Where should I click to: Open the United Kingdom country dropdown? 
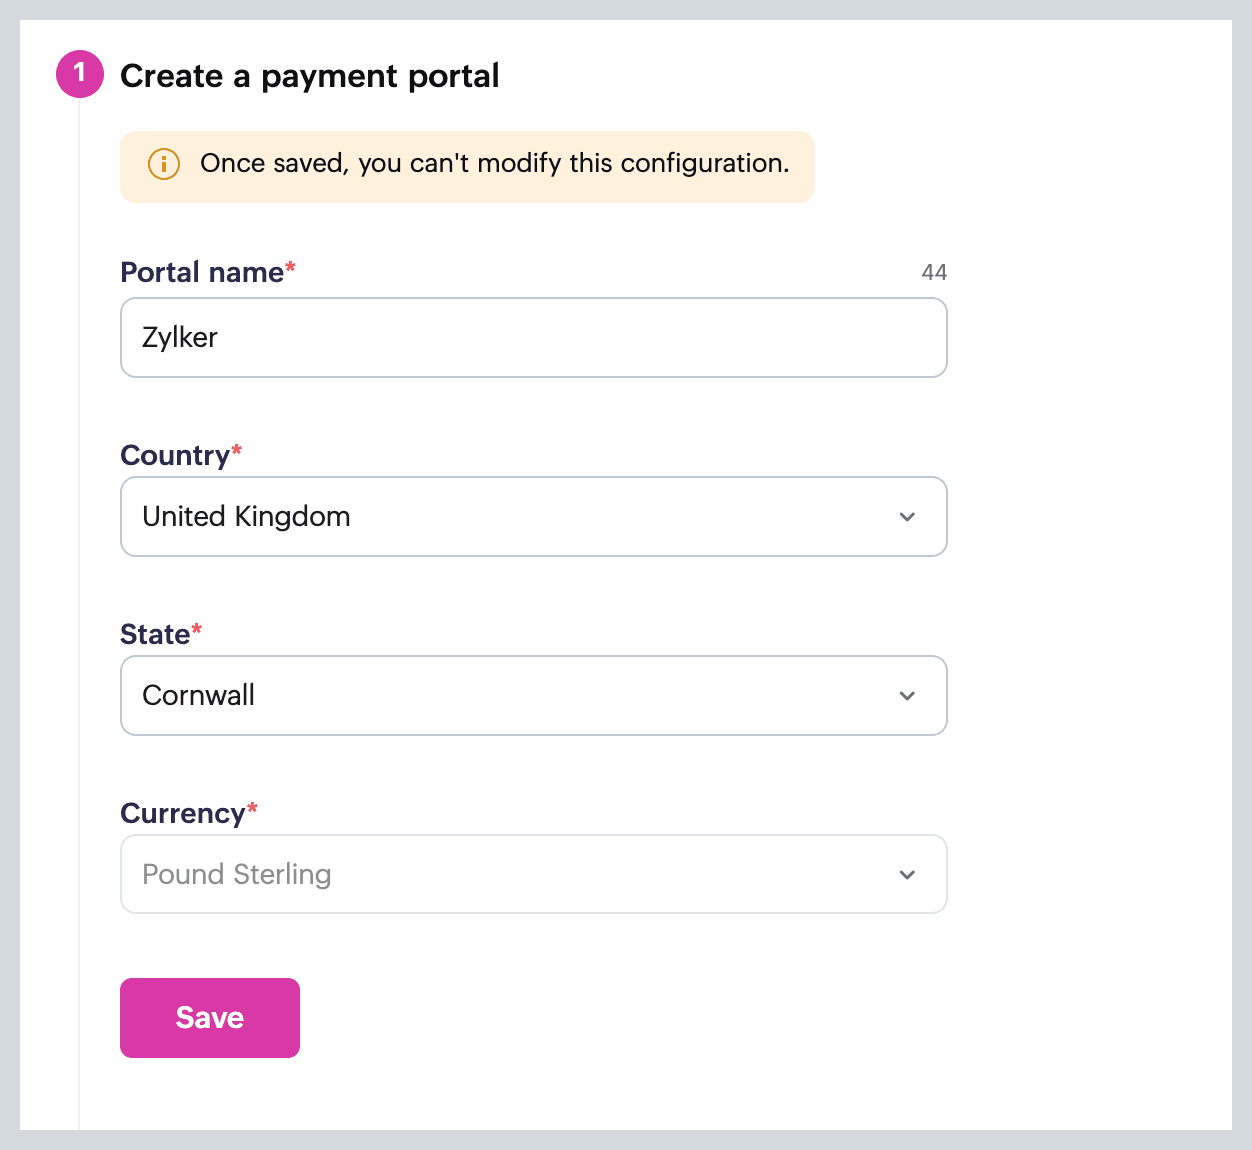(533, 517)
